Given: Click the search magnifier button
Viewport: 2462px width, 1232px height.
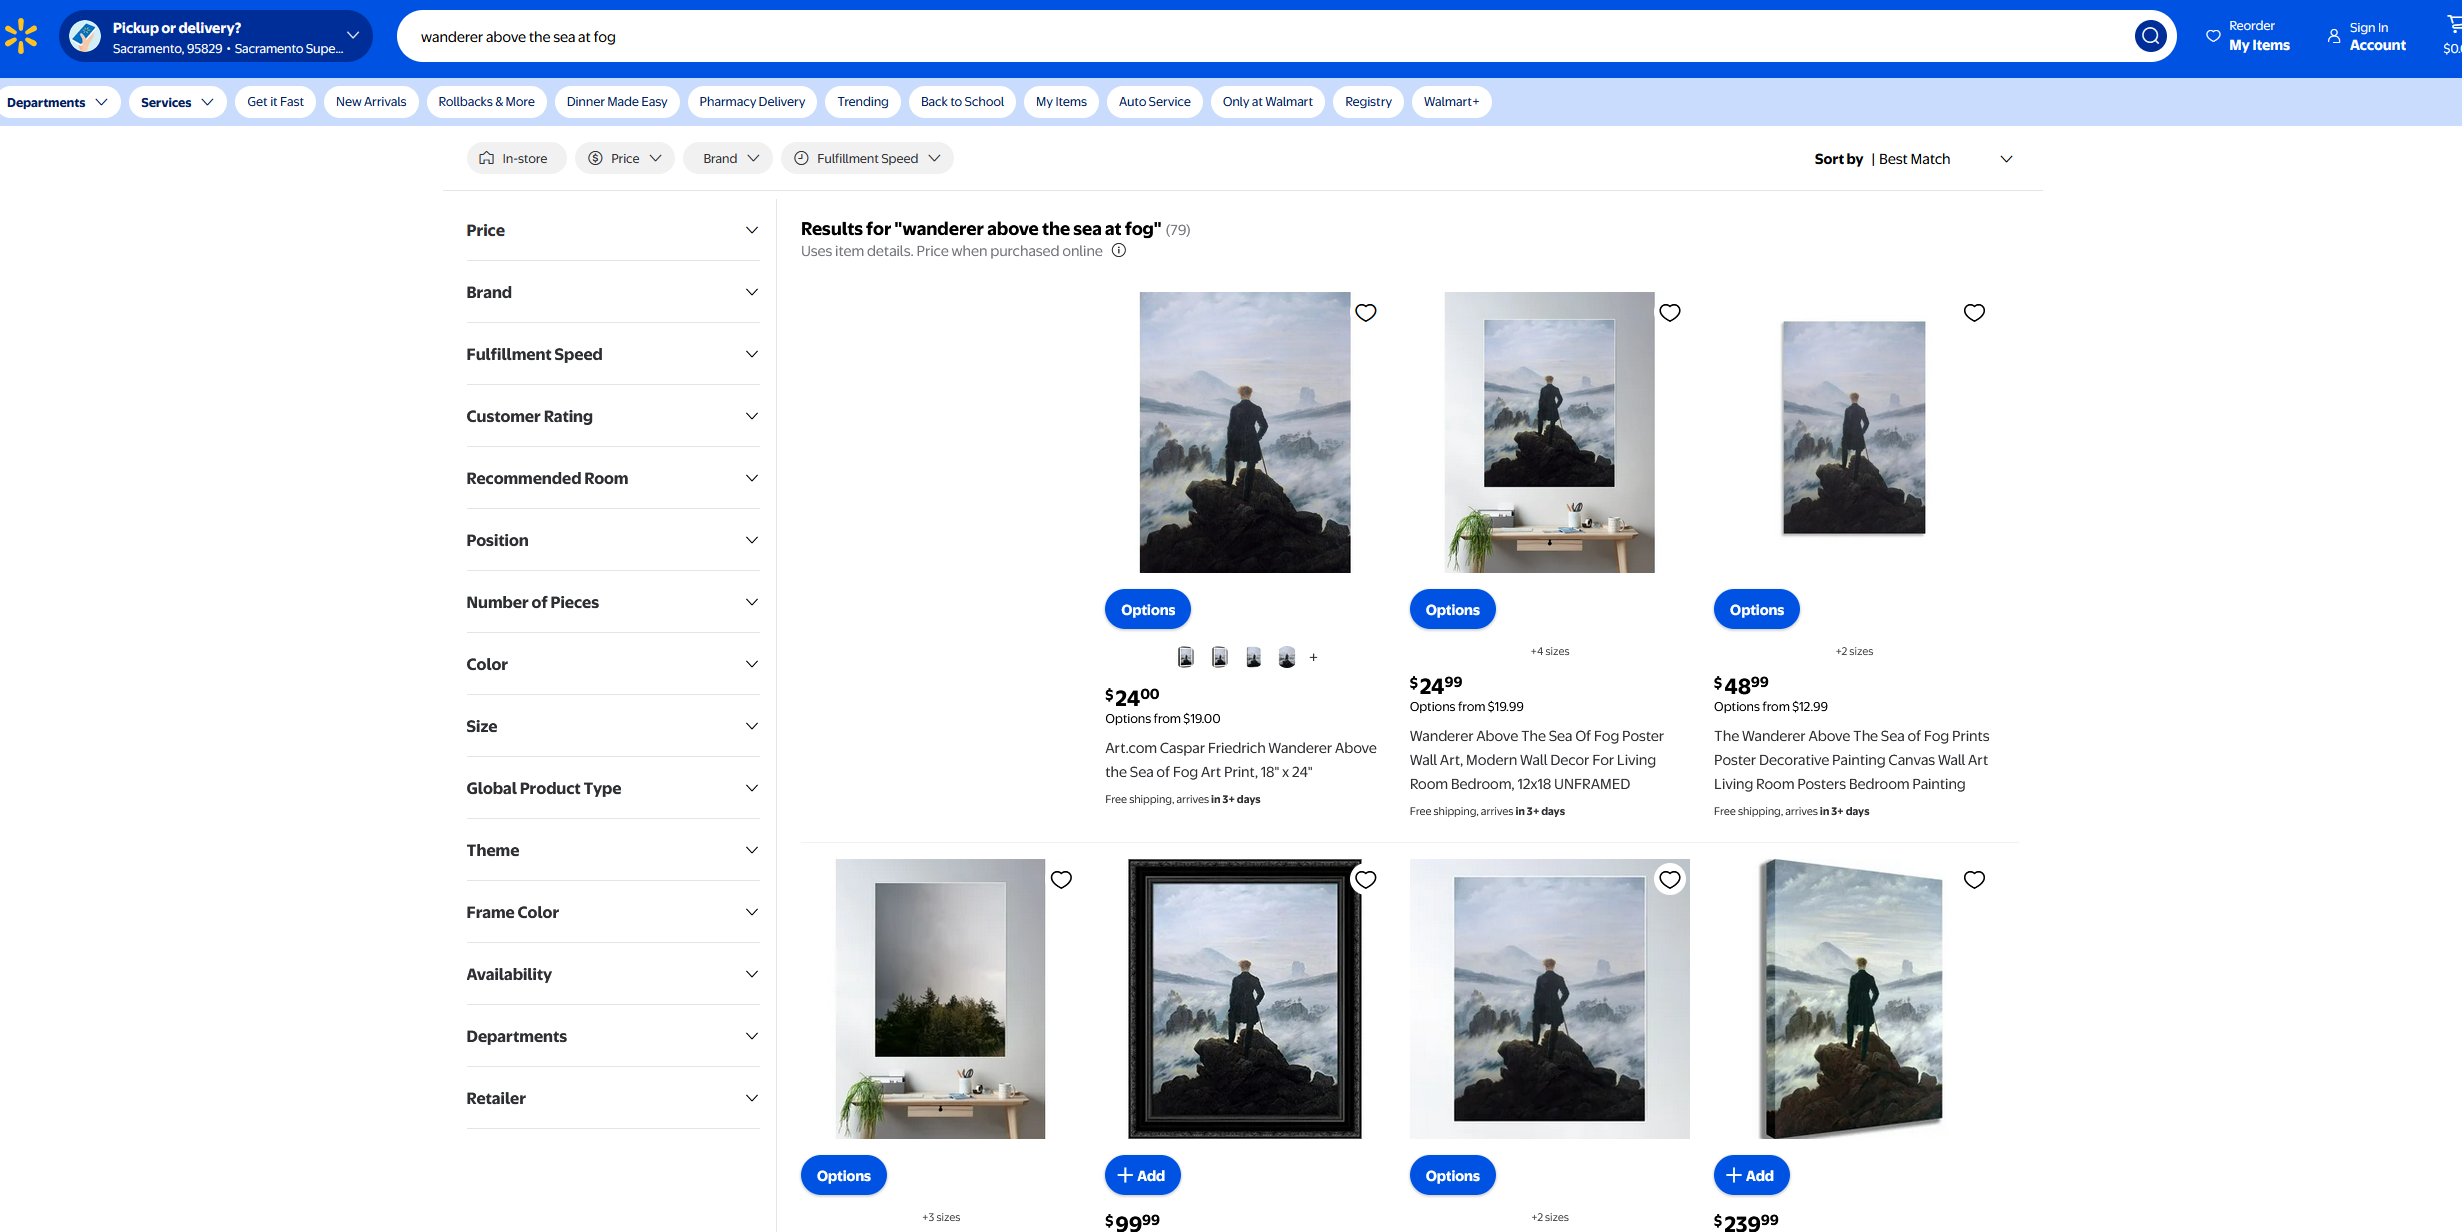Looking at the screenshot, I should tap(2150, 37).
